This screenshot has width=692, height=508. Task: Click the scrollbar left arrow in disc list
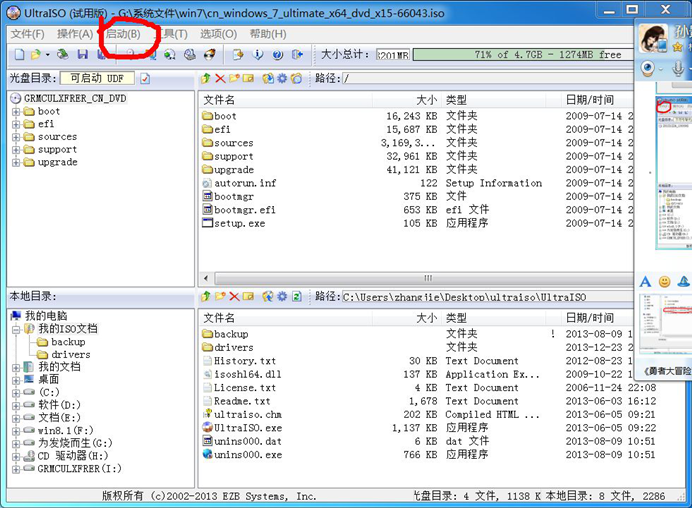pyautogui.click(x=206, y=278)
